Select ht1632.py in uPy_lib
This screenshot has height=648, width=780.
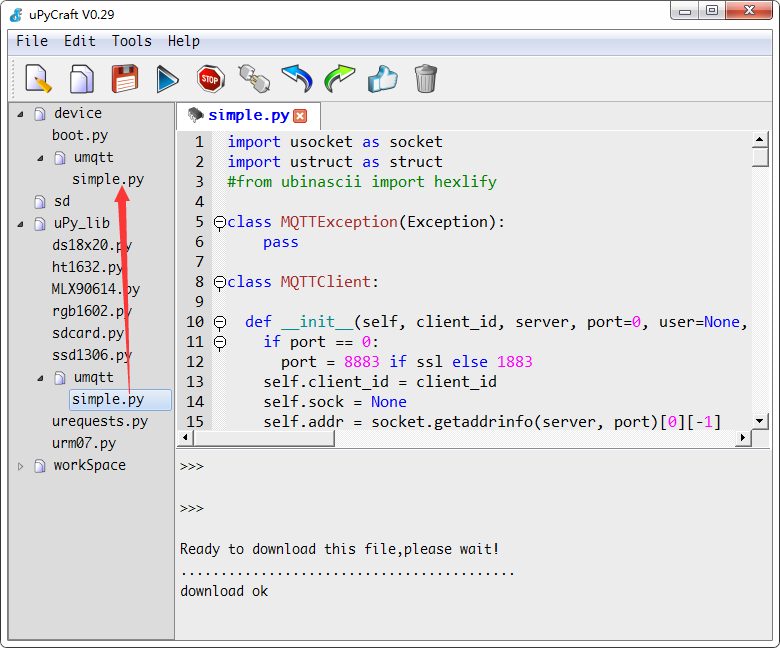[88, 267]
